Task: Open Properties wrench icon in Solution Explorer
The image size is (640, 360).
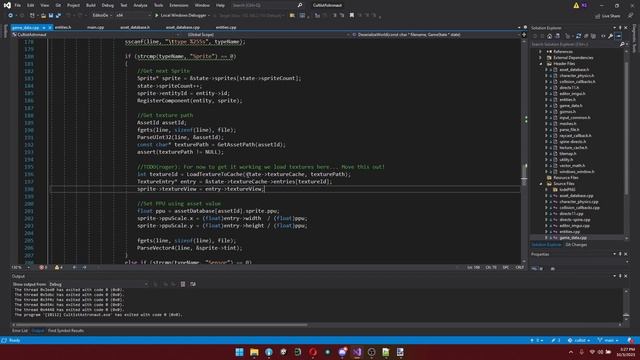Action: (x=611, y=36)
